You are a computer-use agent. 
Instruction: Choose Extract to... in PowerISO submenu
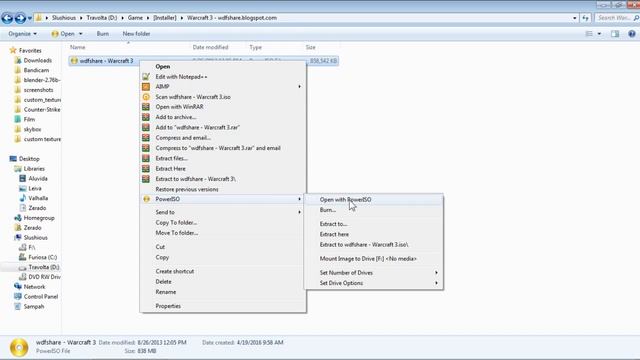click(x=373, y=224)
